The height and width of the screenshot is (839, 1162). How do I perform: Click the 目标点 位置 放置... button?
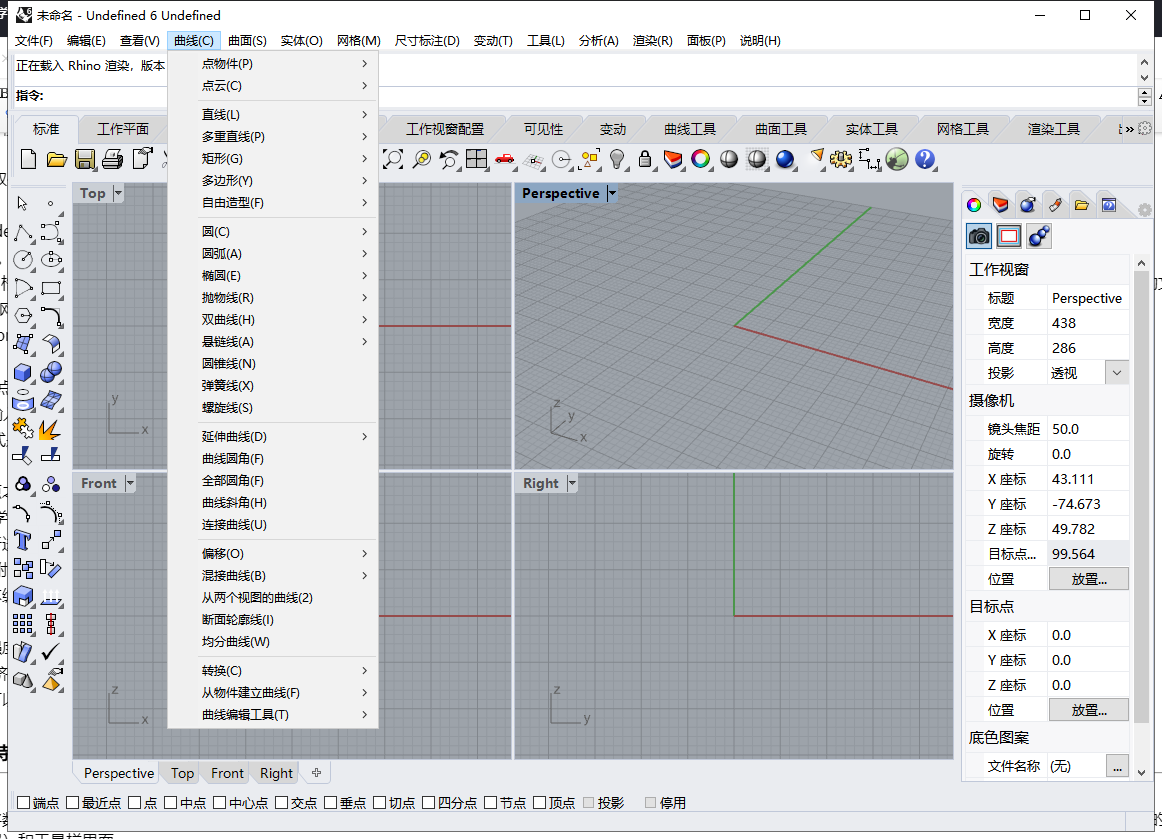point(1089,710)
